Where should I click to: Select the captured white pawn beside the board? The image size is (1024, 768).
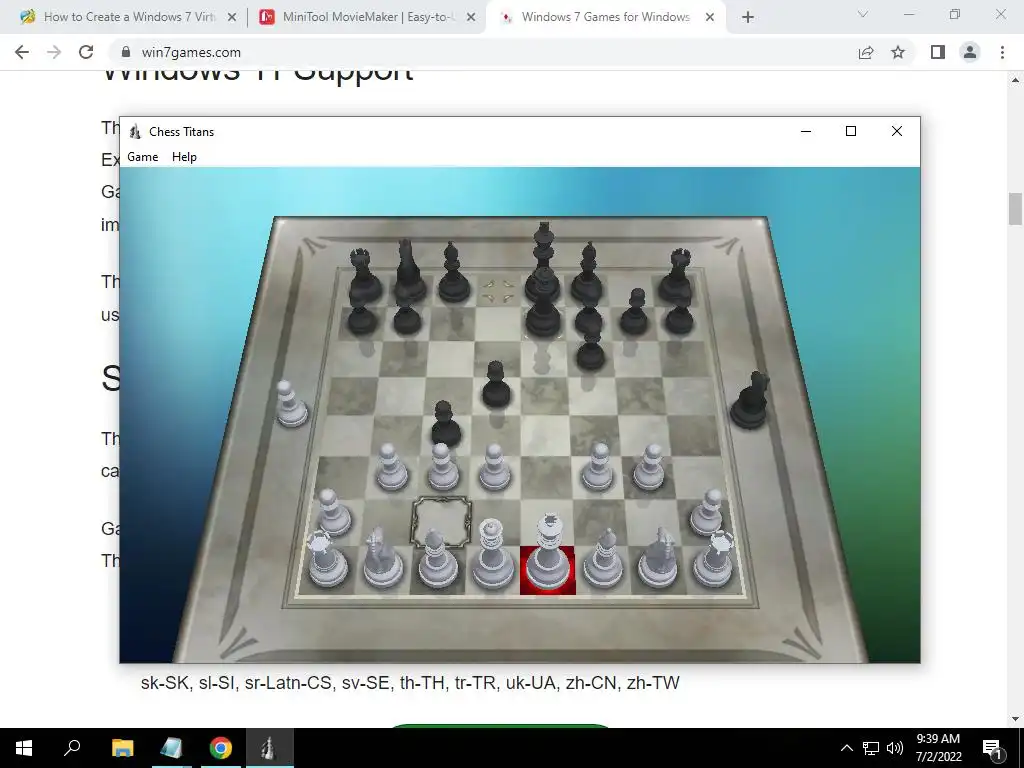[x=290, y=404]
